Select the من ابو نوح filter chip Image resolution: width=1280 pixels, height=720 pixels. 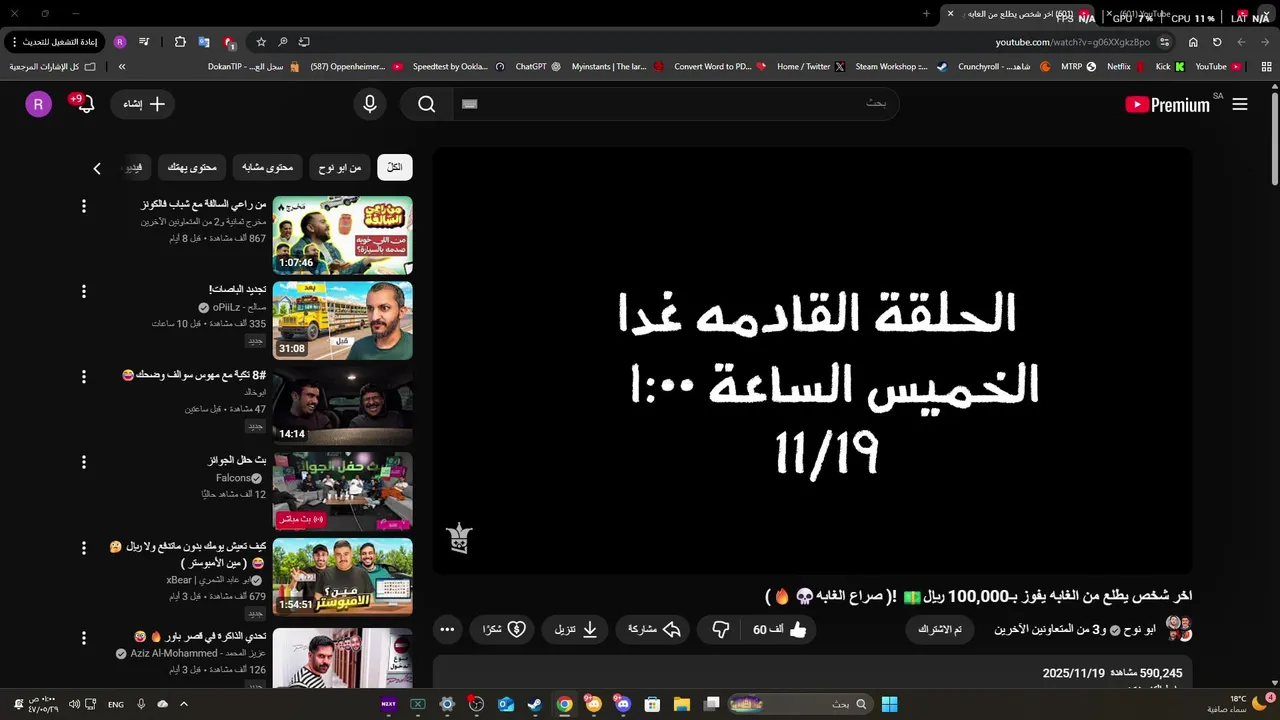(x=340, y=167)
